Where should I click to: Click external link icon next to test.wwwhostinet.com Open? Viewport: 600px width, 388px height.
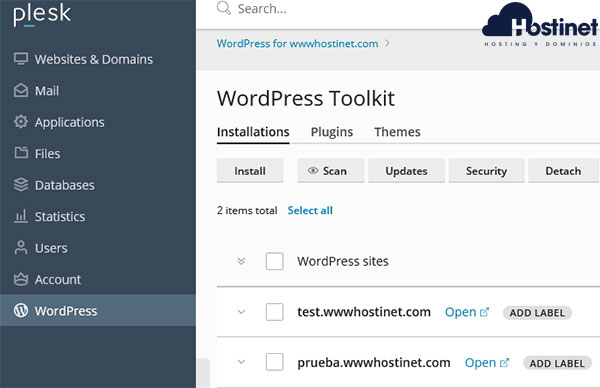pos(484,312)
